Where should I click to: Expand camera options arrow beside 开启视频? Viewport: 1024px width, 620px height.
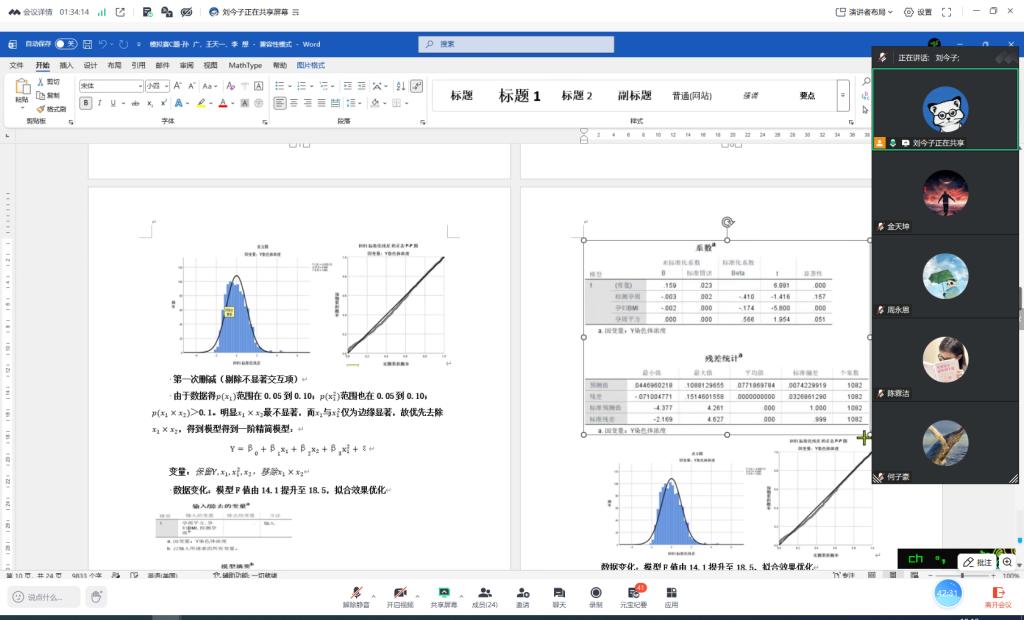[417, 596]
